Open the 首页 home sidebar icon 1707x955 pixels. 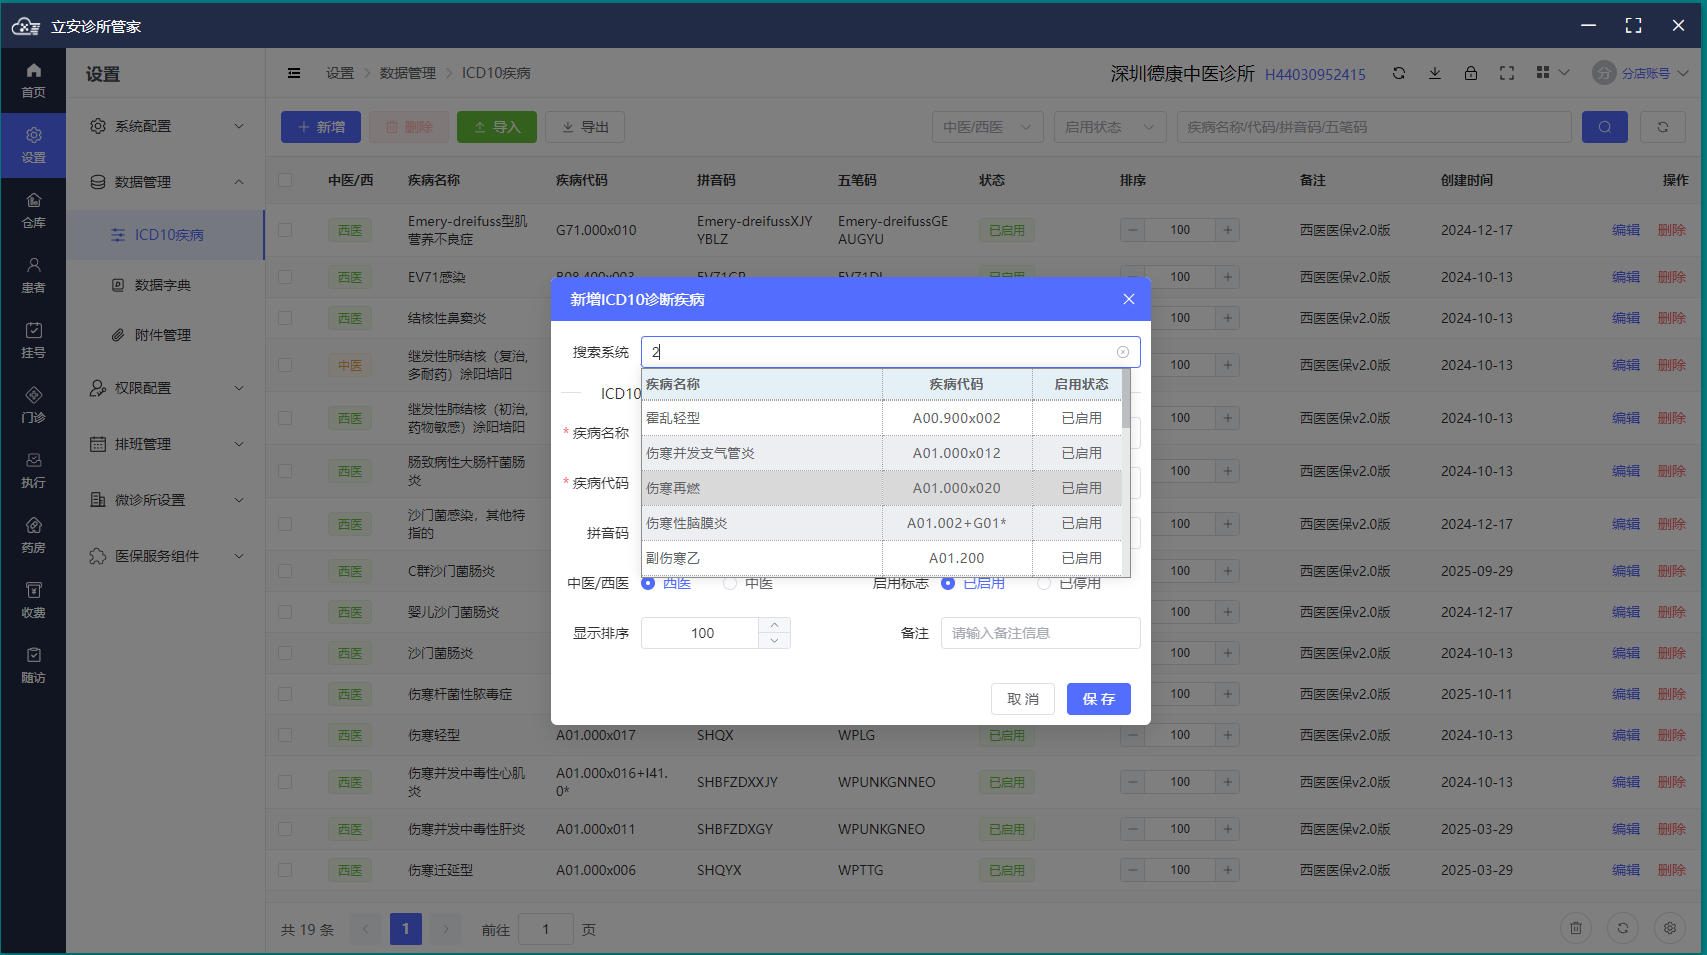[33, 80]
